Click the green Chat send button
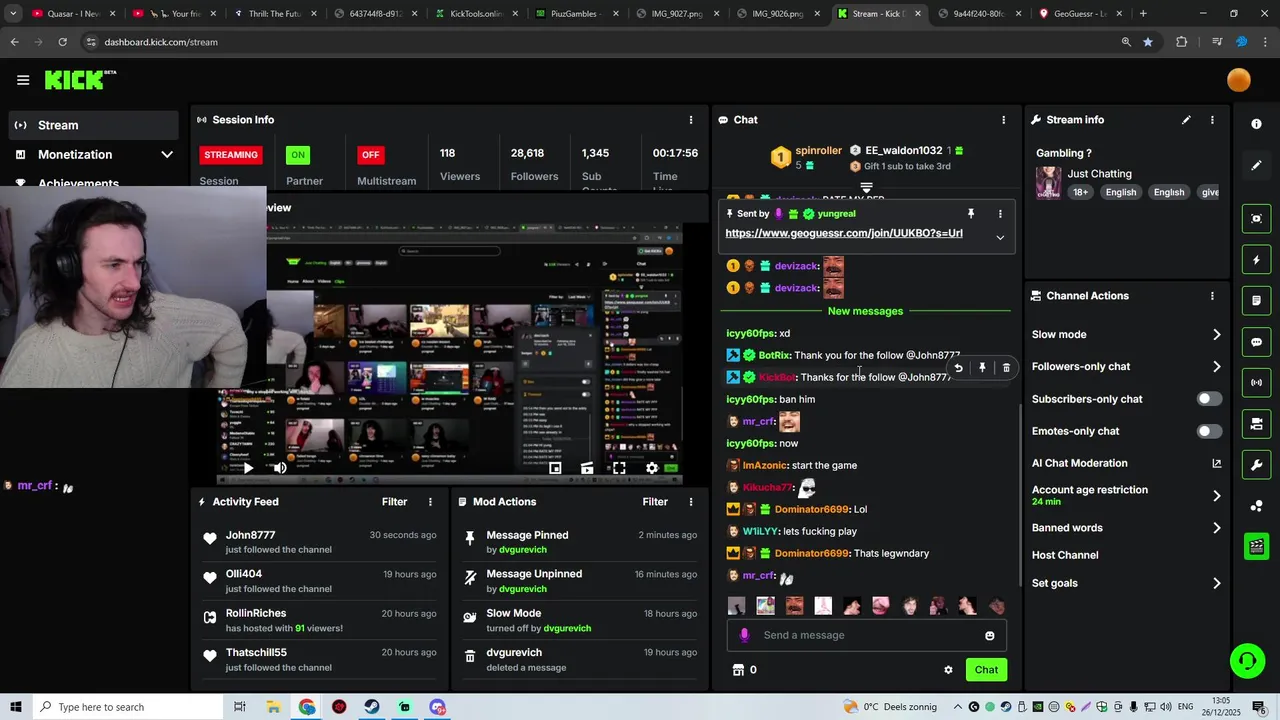Screen dimensions: 1280x720 pos(986,670)
